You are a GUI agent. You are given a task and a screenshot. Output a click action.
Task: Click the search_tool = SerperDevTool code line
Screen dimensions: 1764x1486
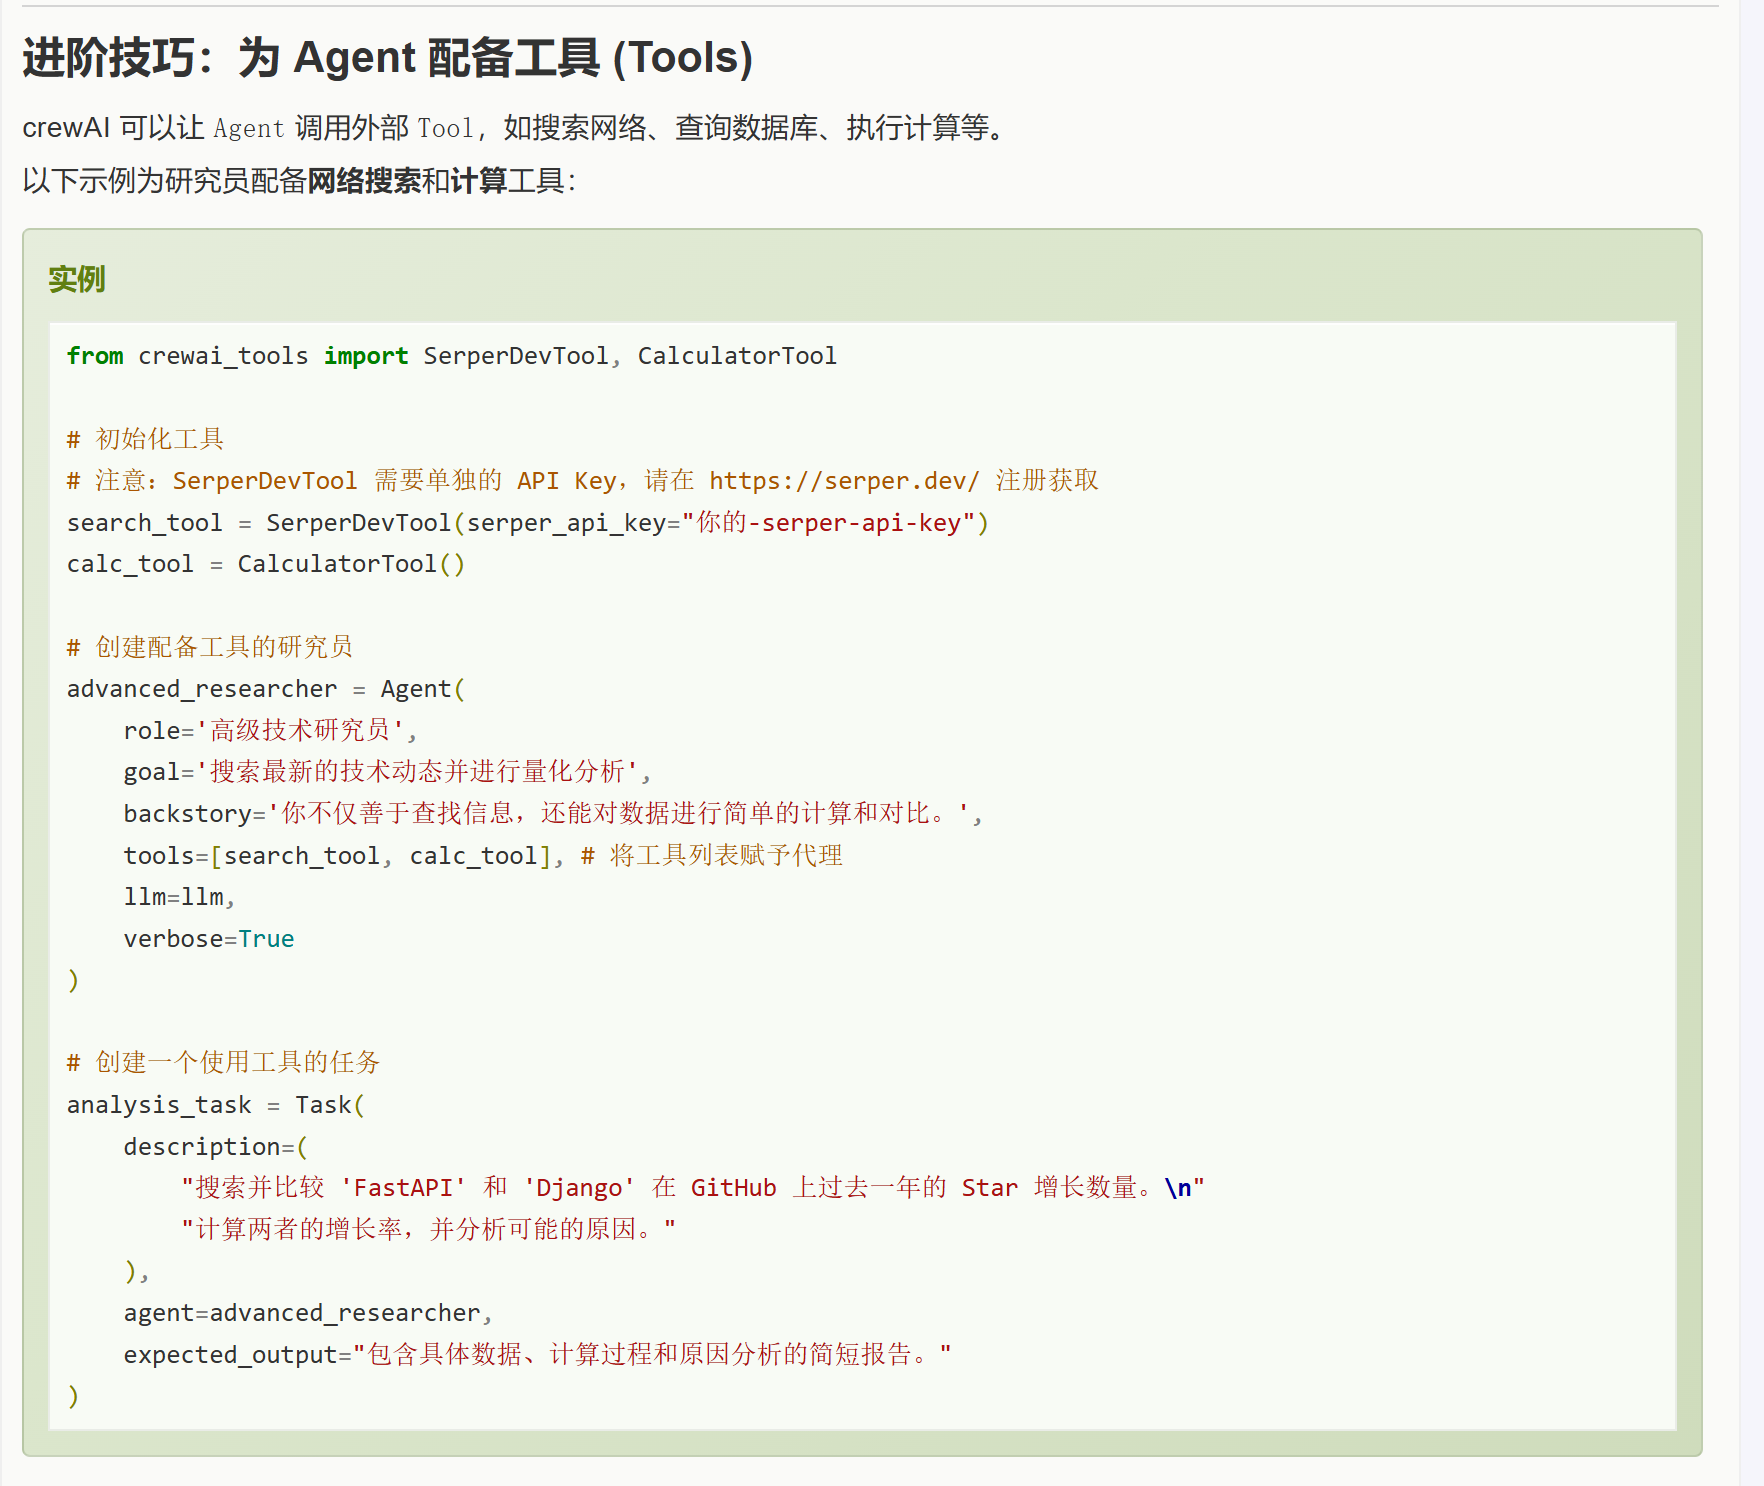tap(528, 523)
